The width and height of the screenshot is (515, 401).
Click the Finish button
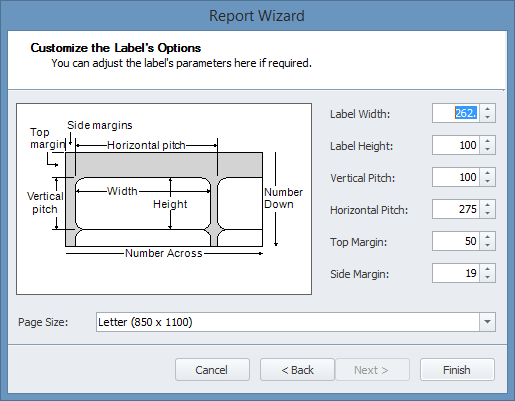[457, 370]
